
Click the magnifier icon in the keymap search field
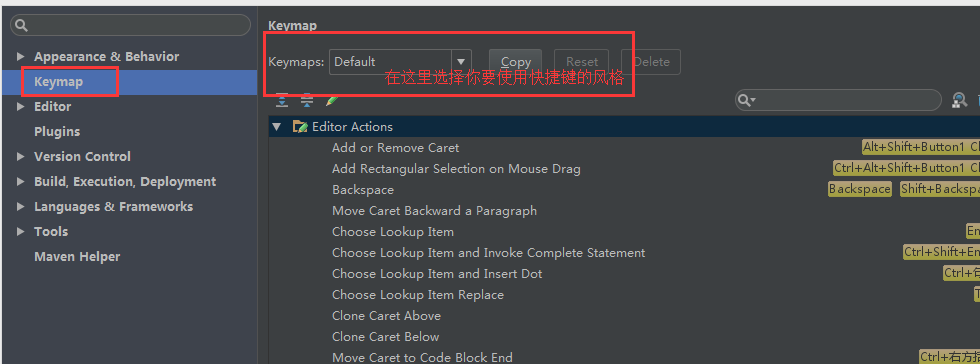746,100
